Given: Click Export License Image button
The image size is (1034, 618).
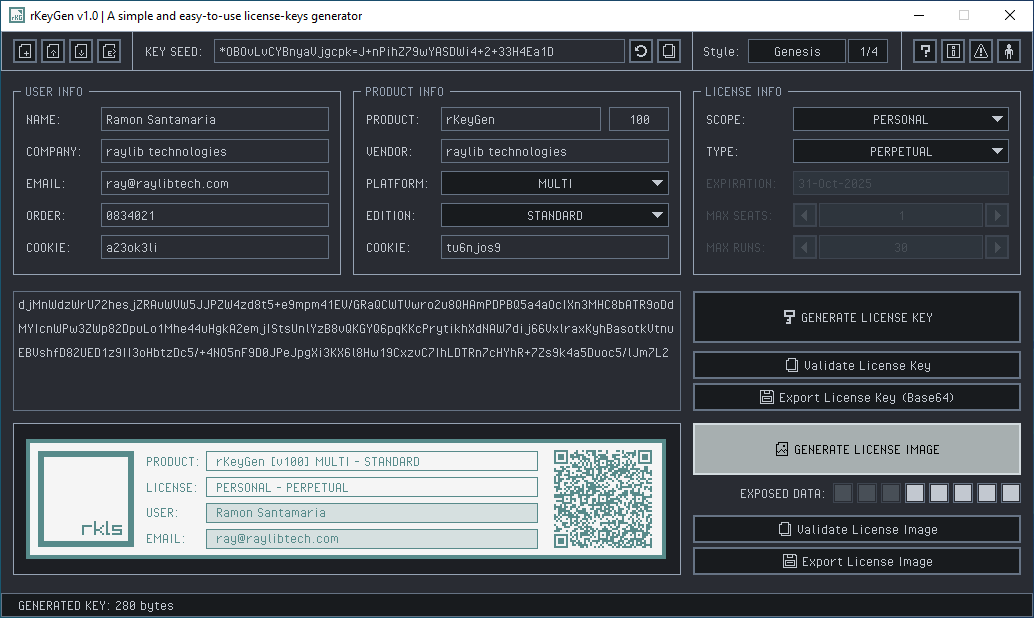Looking at the screenshot, I should 857,561.
